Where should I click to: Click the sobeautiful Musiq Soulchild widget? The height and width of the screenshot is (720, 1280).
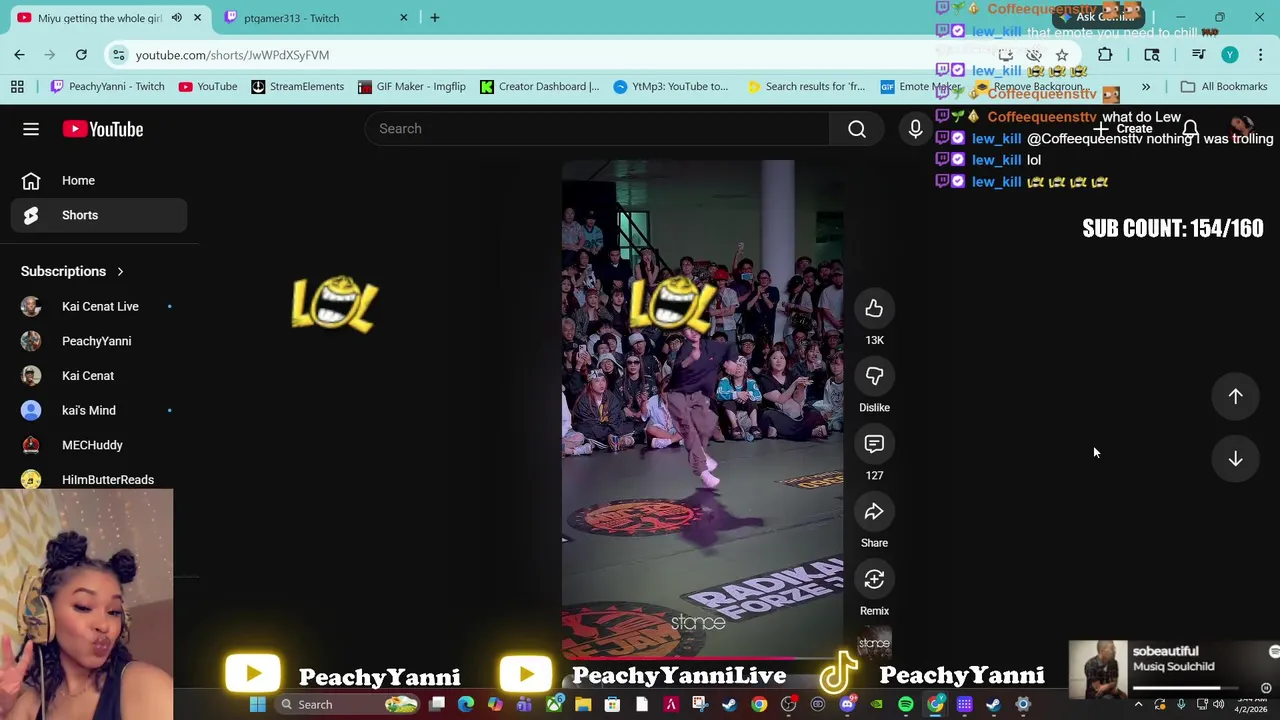(1173, 668)
